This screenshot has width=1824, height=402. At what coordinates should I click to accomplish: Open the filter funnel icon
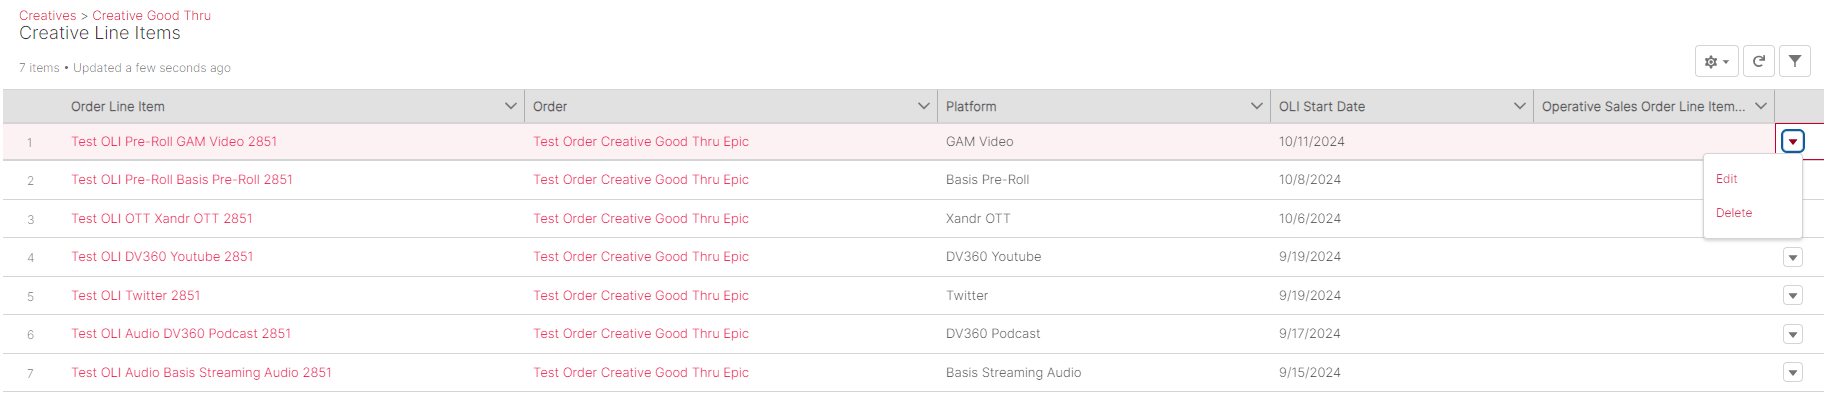click(1795, 62)
